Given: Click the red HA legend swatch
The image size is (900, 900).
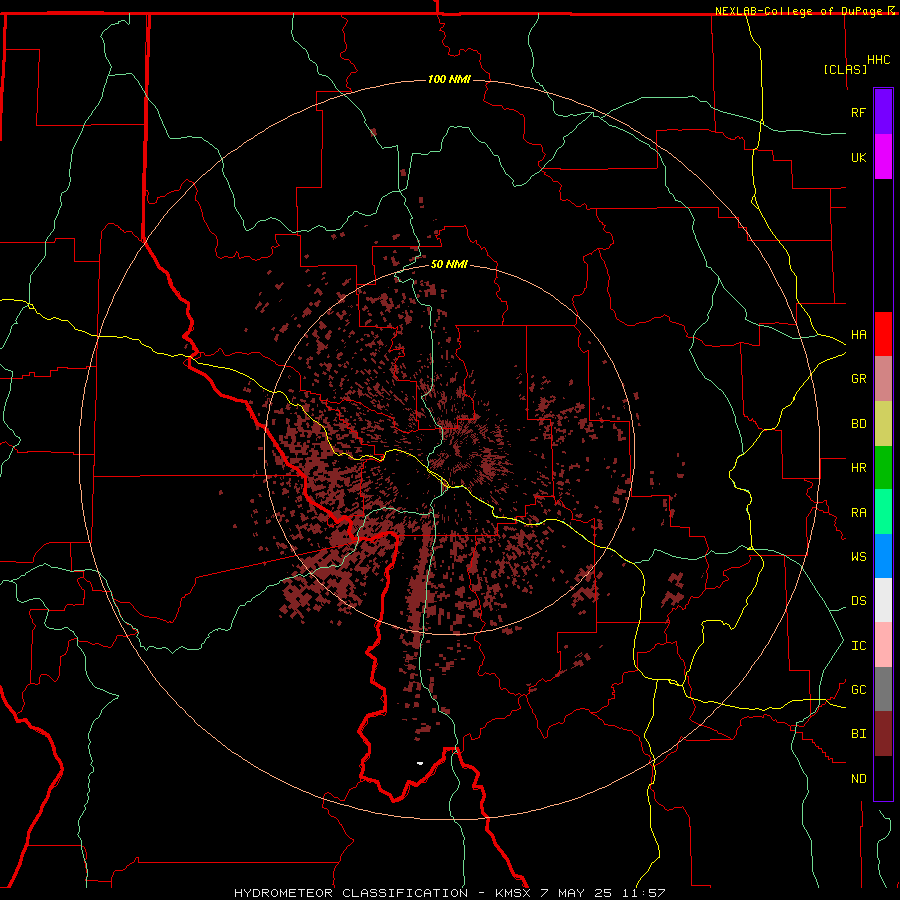Looking at the screenshot, I should click(x=883, y=334).
